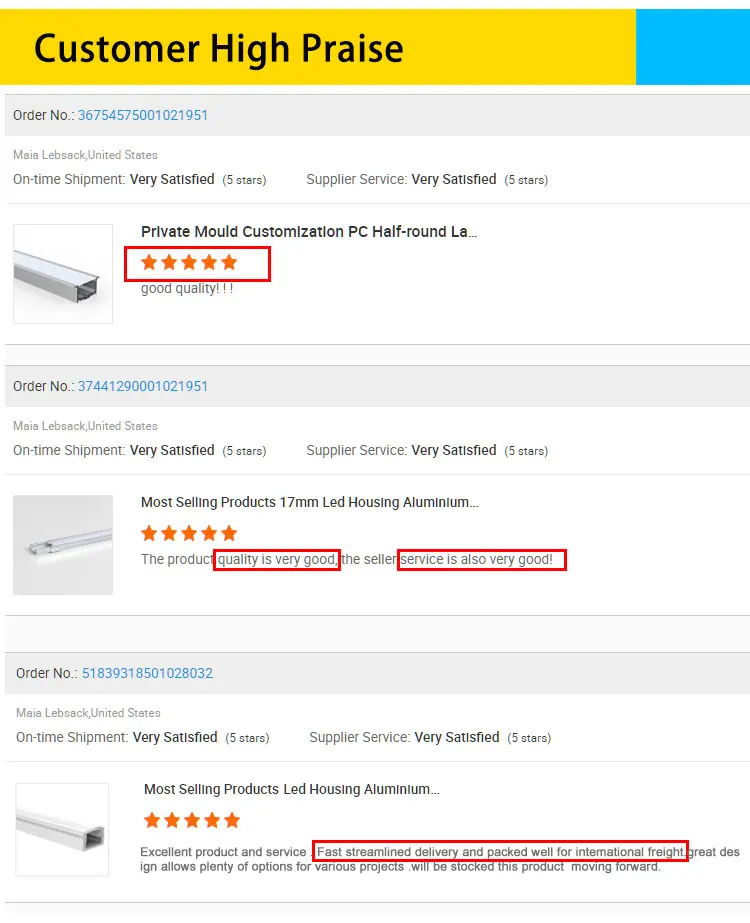Open Most Selling Products 17mm Led Housing title
The height and width of the screenshot is (923, 750).
coord(309,503)
